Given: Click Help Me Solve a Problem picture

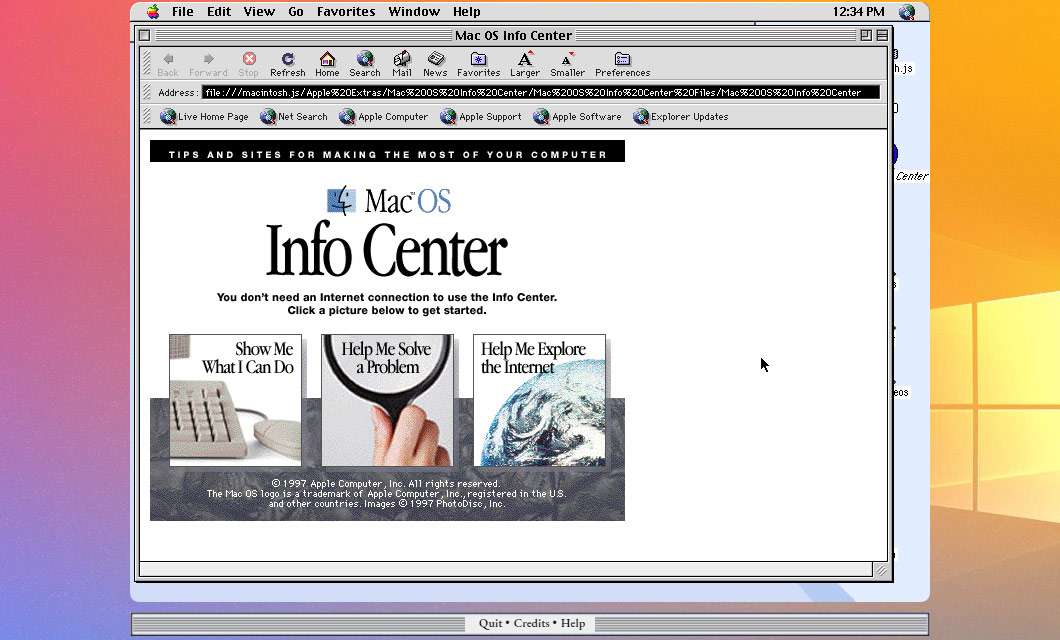Looking at the screenshot, I should click(x=387, y=400).
